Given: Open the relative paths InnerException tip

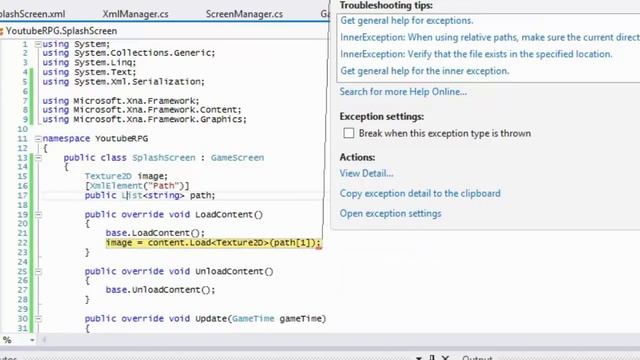Looking at the screenshot, I should click(x=490, y=37).
